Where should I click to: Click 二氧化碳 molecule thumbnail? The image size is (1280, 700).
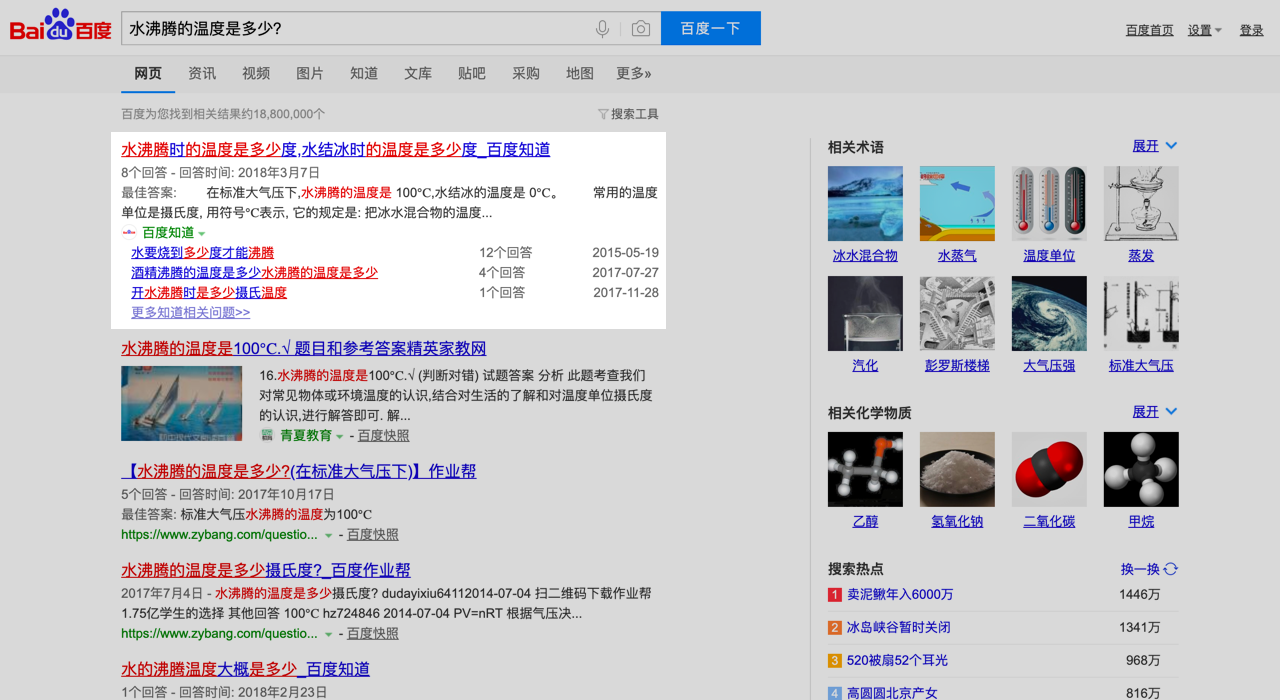click(x=1049, y=469)
